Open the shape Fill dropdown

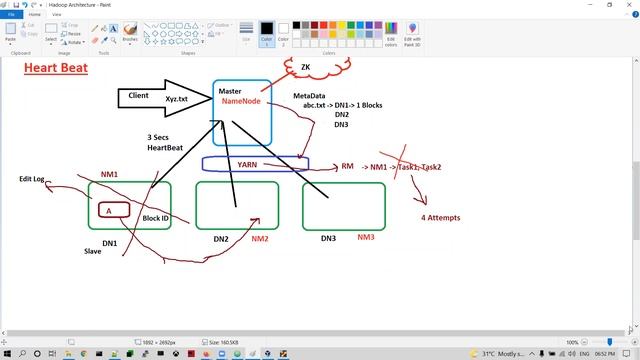(216, 34)
